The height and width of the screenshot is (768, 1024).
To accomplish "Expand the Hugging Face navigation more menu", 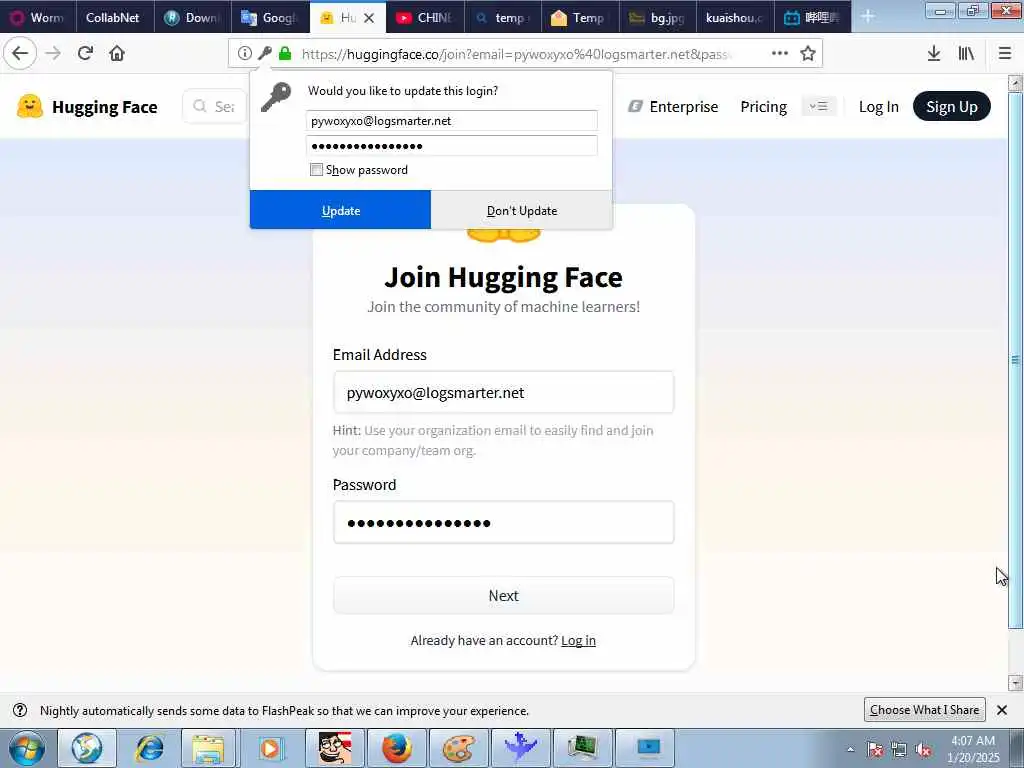I will (x=818, y=106).
